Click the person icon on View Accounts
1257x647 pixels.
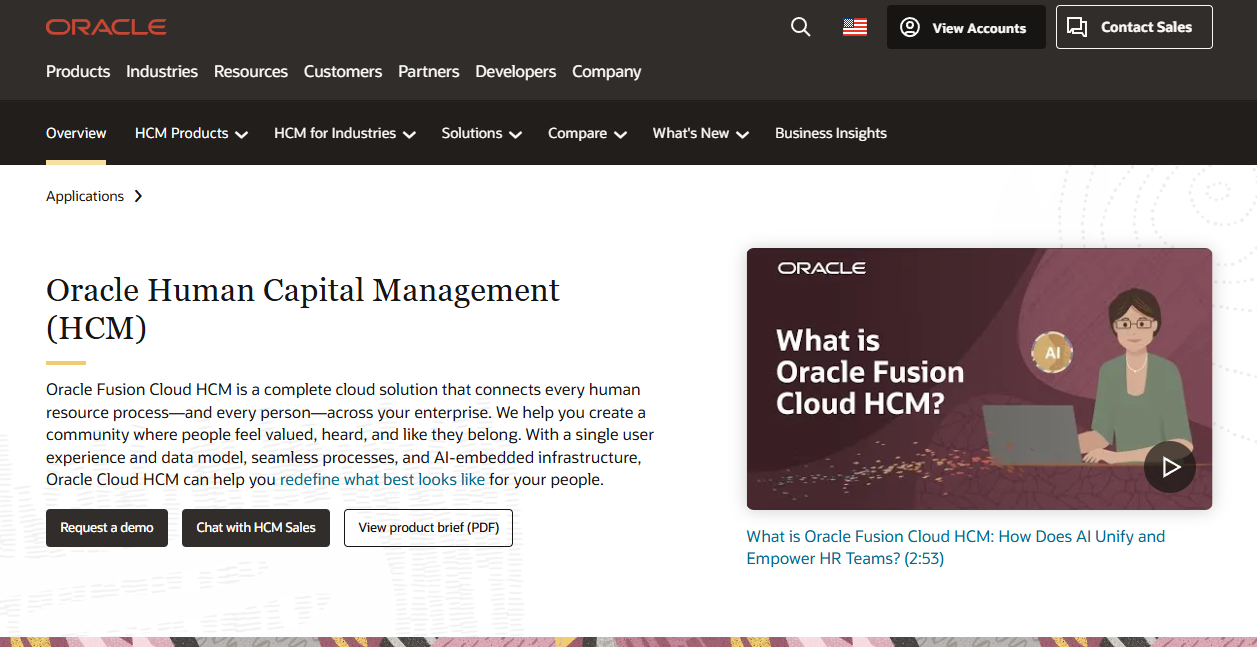(x=910, y=27)
